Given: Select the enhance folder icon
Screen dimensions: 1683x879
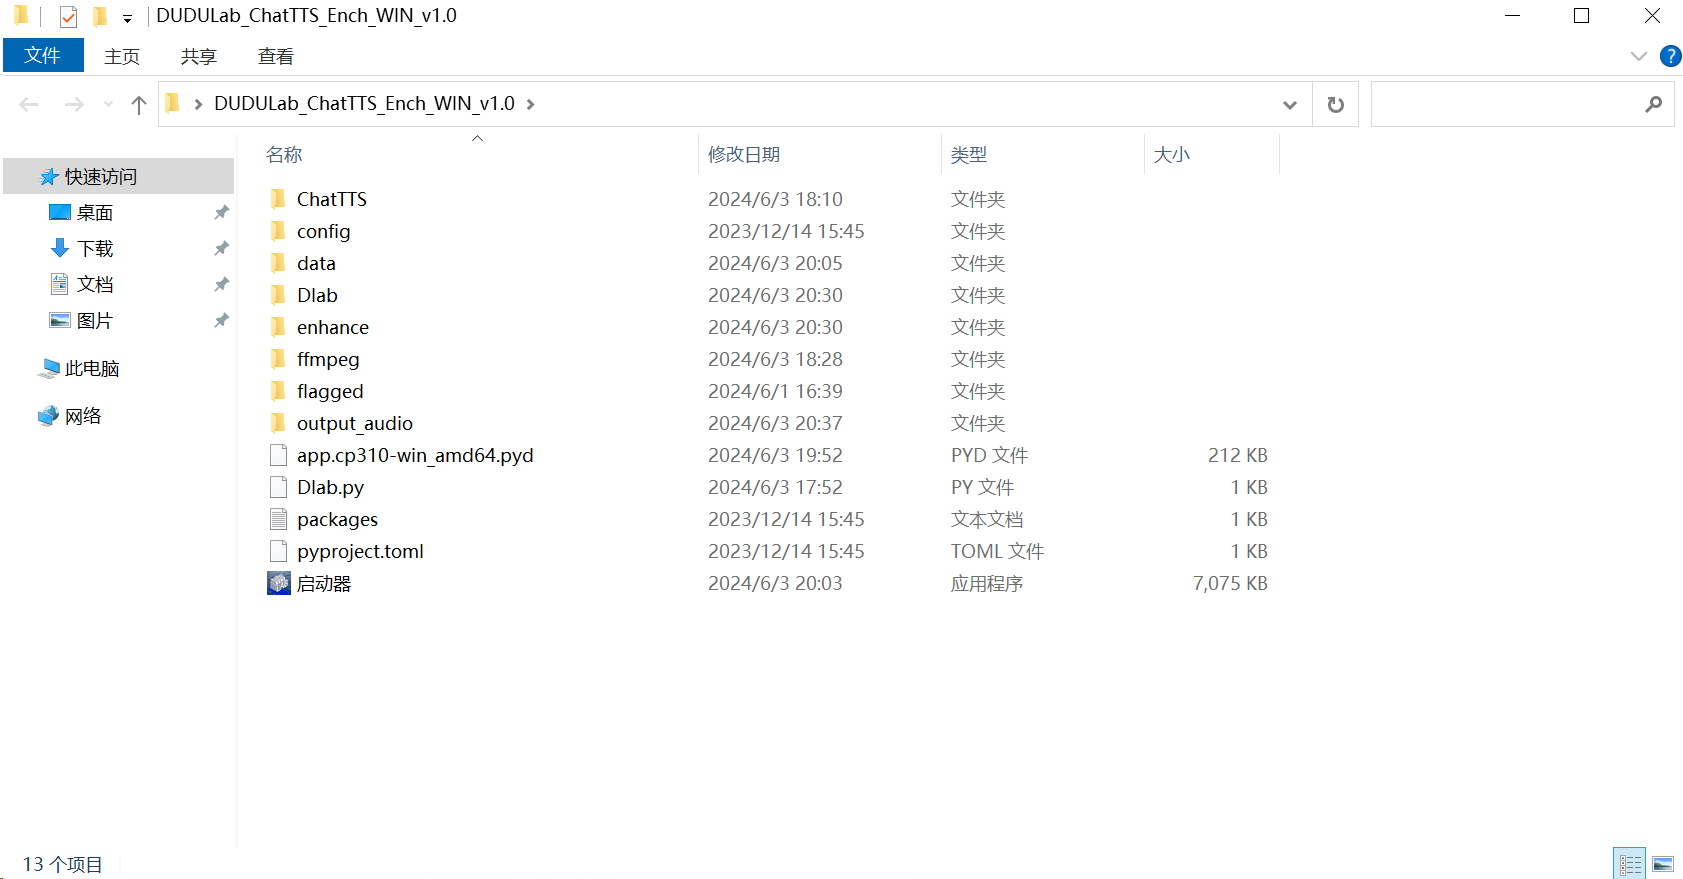Looking at the screenshot, I should pyautogui.click(x=278, y=327).
